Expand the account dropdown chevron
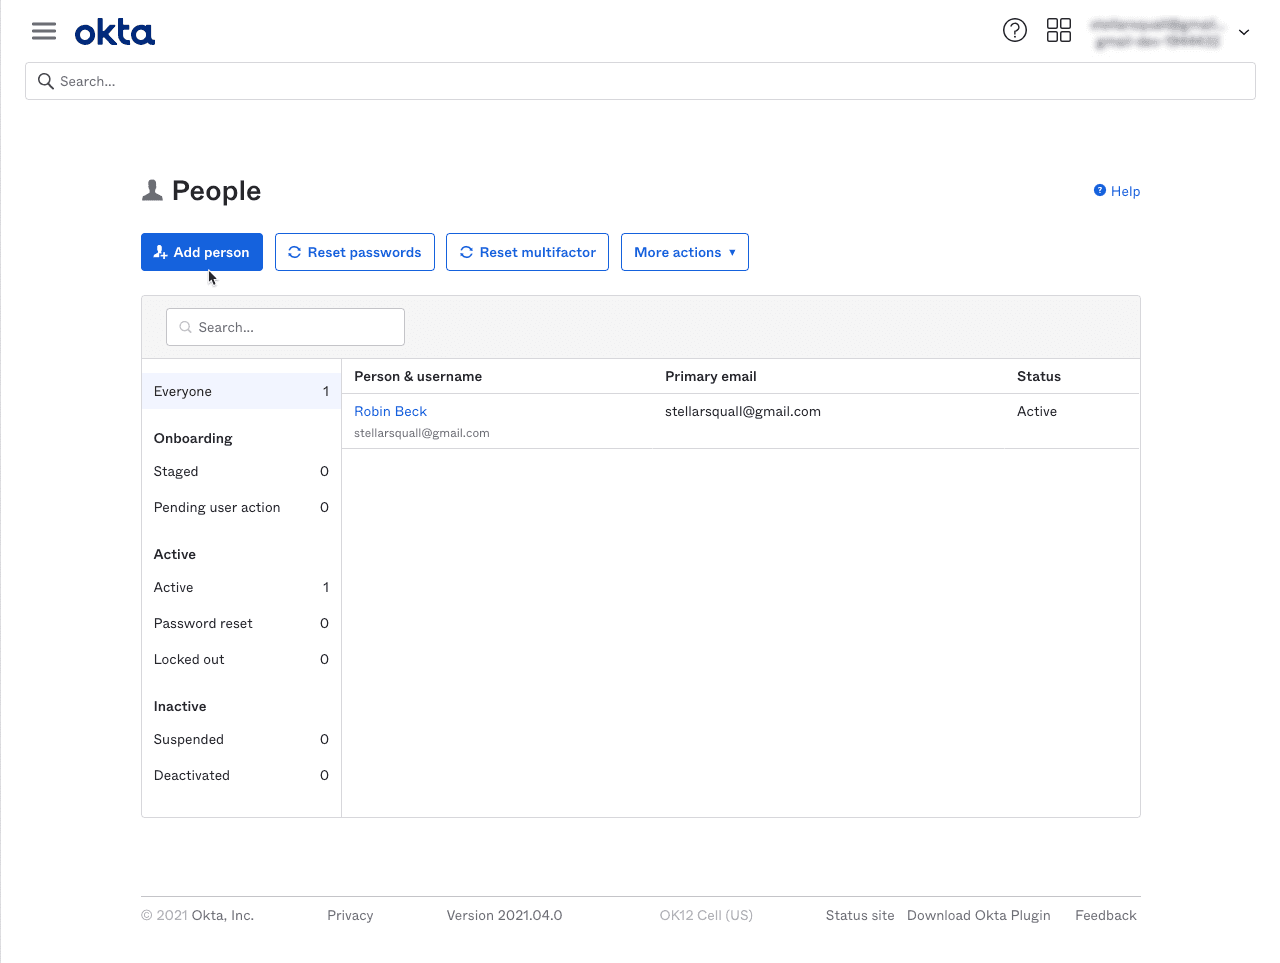Image resolution: width=1280 pixels, height=963 pixels. click(1244, 32)
